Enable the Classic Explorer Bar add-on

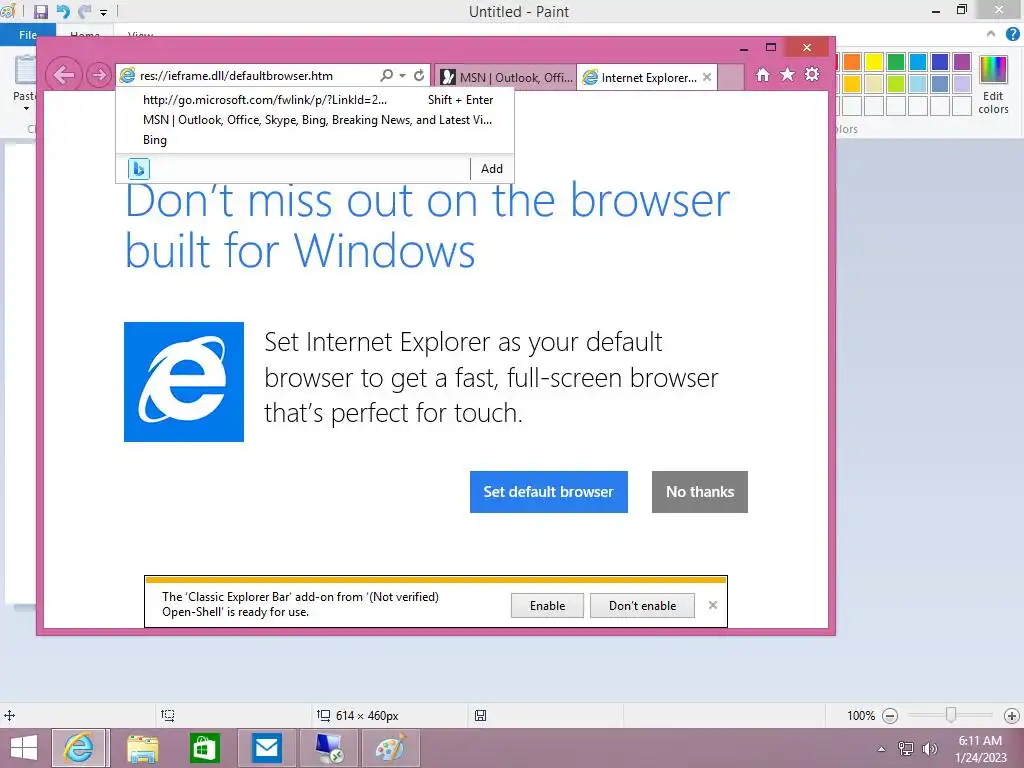[547, 605]
